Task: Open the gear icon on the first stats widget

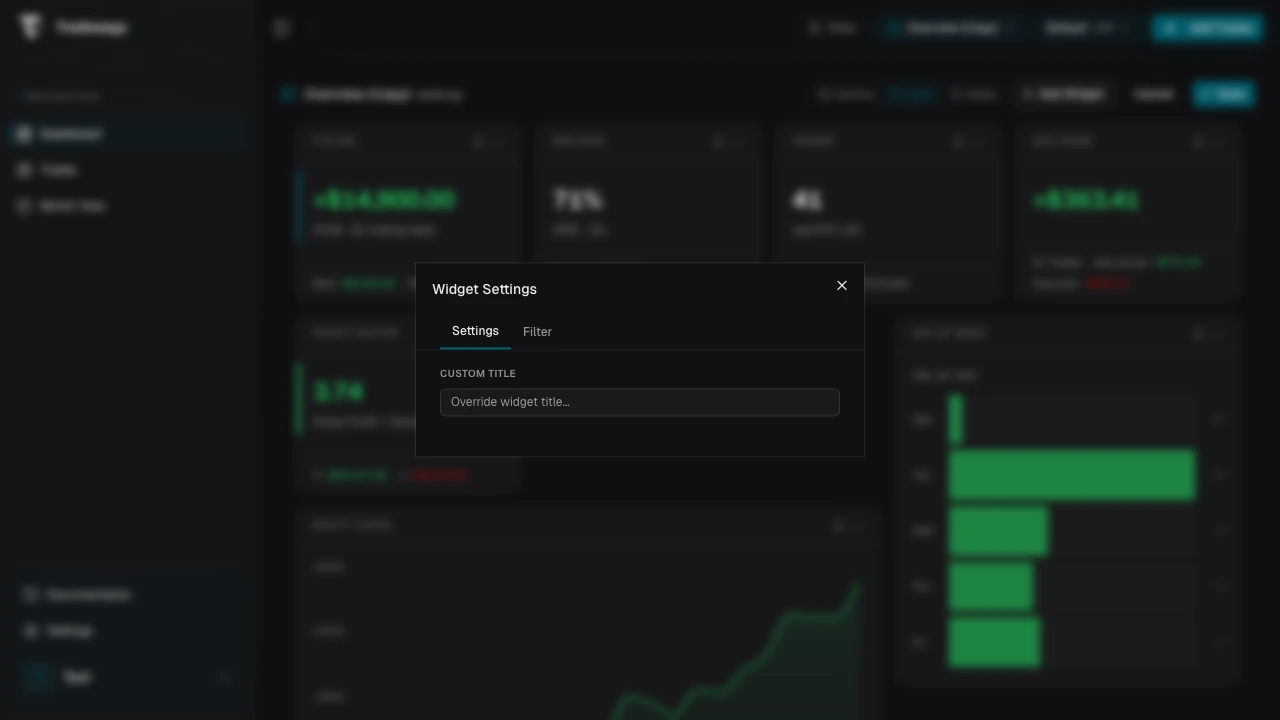Action: tap(479, 141)
